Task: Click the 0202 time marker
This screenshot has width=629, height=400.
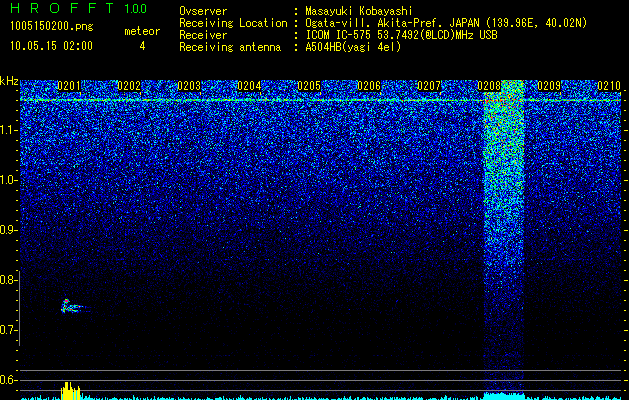Action: tap(129, 86)
